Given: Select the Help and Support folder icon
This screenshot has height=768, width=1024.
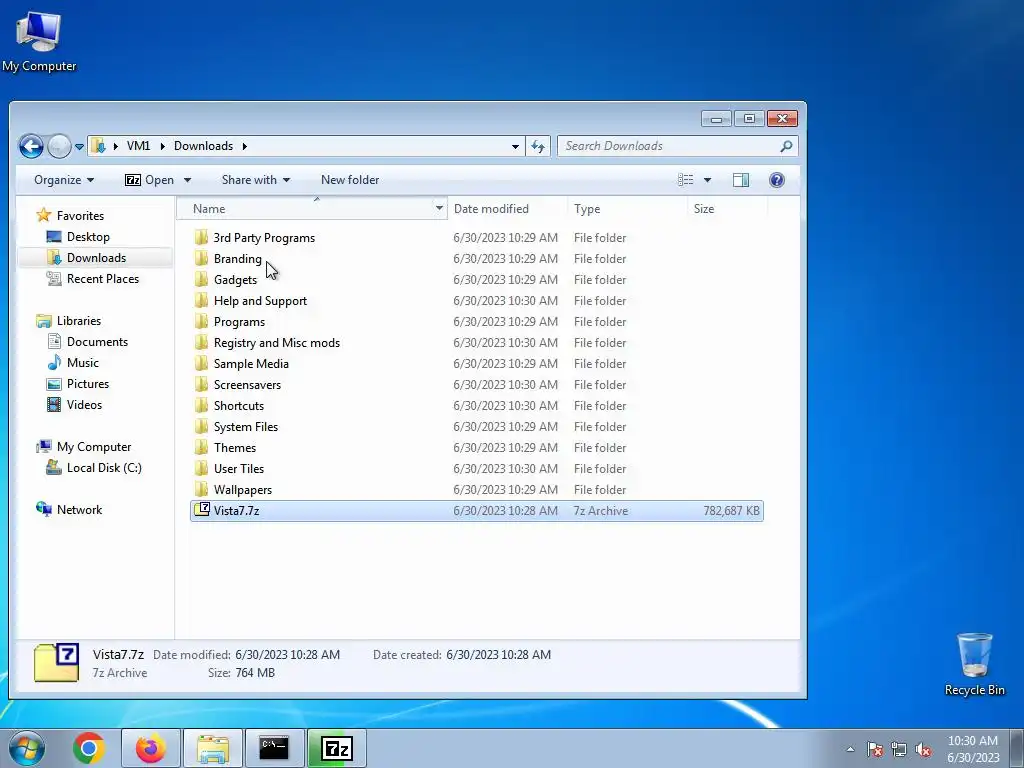Looking at the screenshot, I should pos(202,300).
